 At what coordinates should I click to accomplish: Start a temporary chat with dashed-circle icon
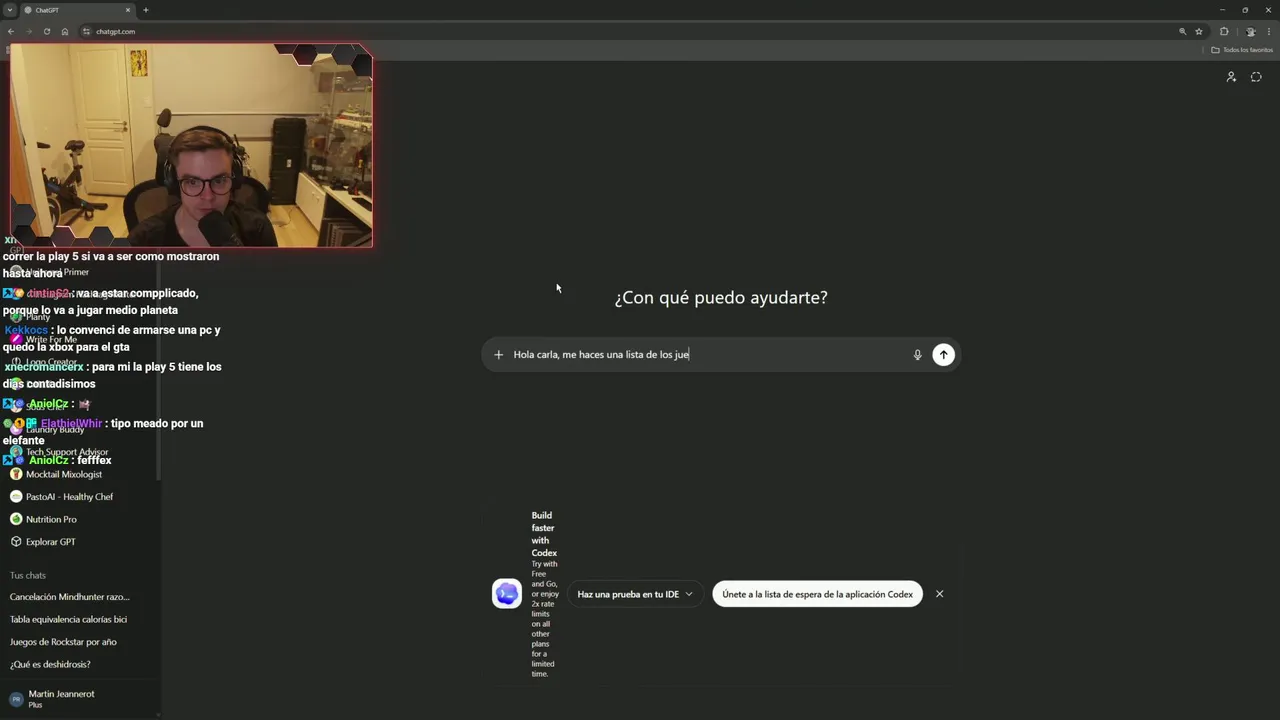click(1256, 77)
